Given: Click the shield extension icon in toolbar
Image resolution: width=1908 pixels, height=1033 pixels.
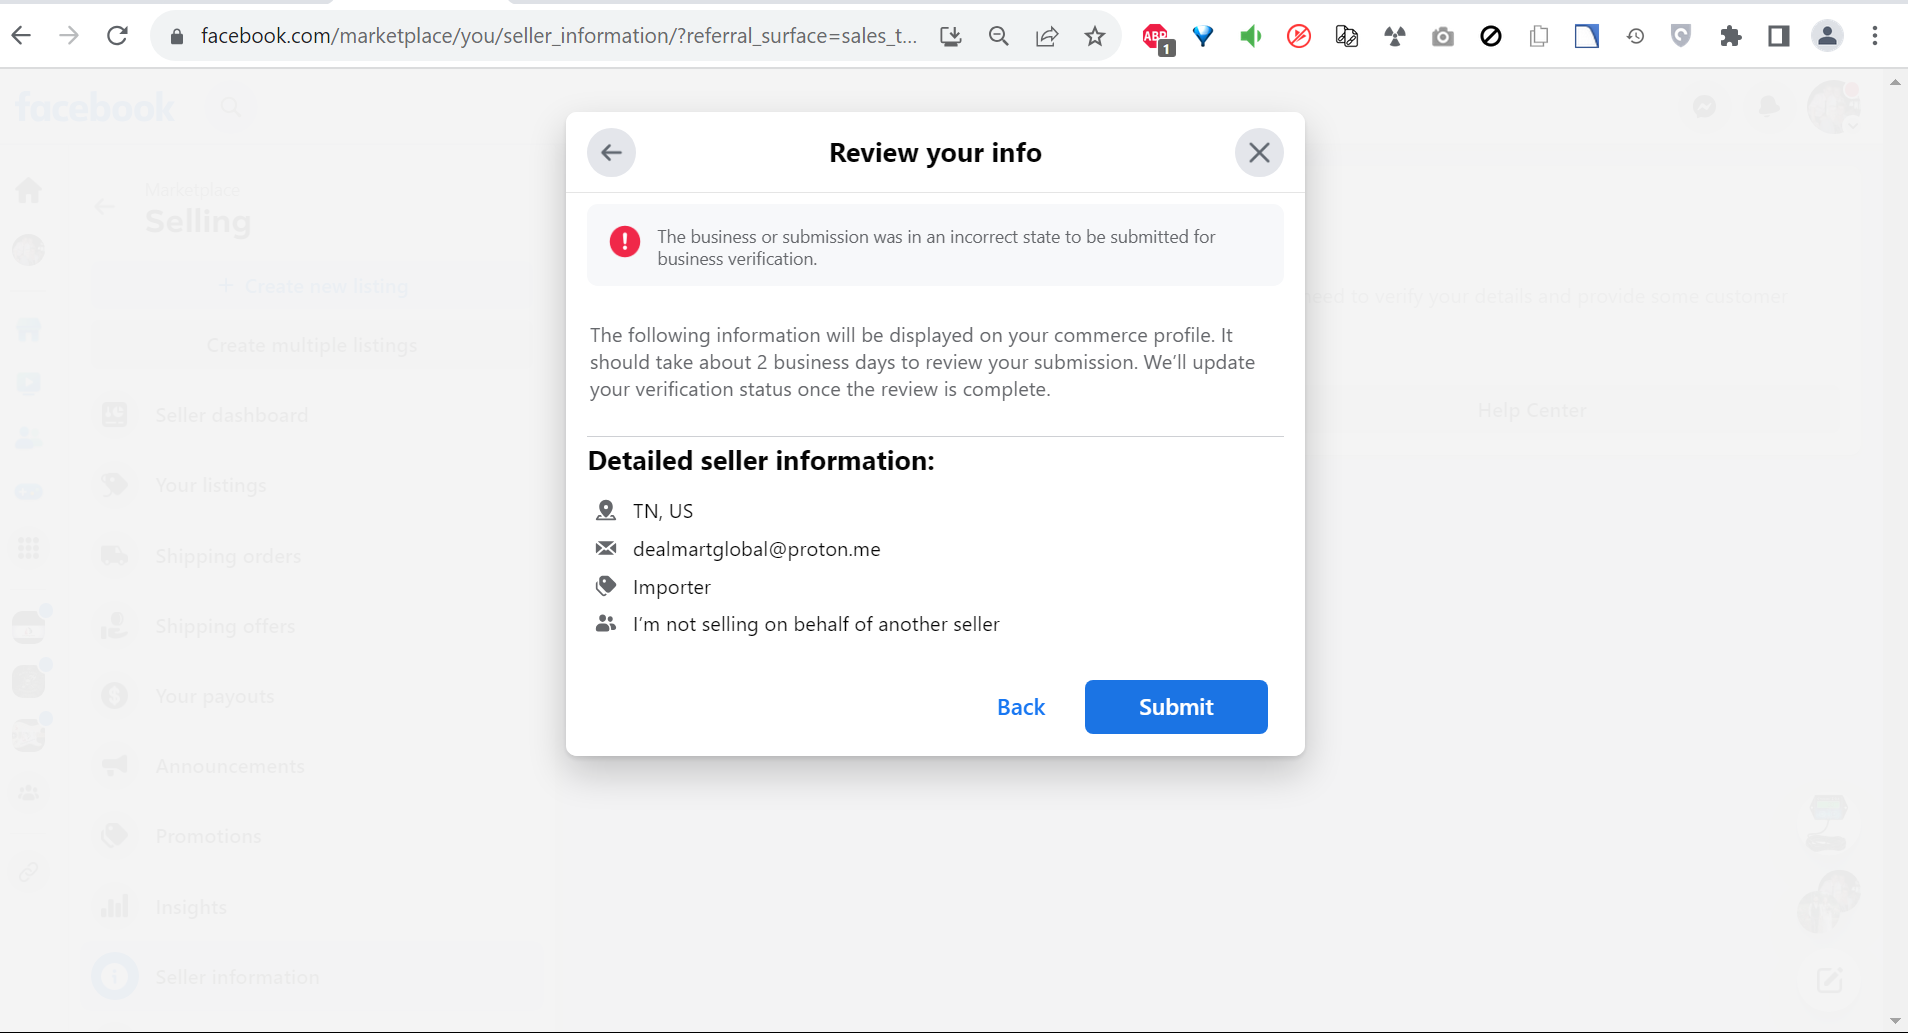Looking at the screenshot, I should tap(1681, 37).
